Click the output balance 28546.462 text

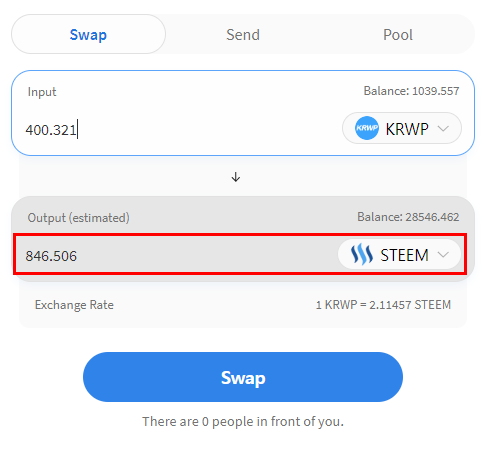pyautogui.click(x=408, y=217)
